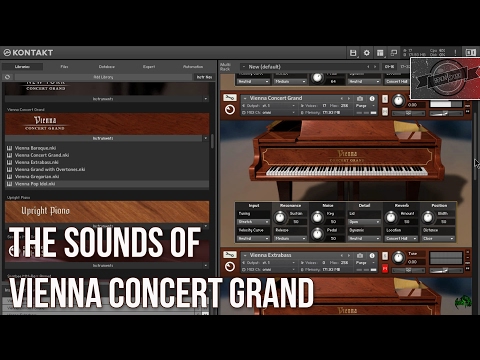The image size is (480, 360).
Task: Click the Reverb Amount knob
Action: (x=391, y=218)
